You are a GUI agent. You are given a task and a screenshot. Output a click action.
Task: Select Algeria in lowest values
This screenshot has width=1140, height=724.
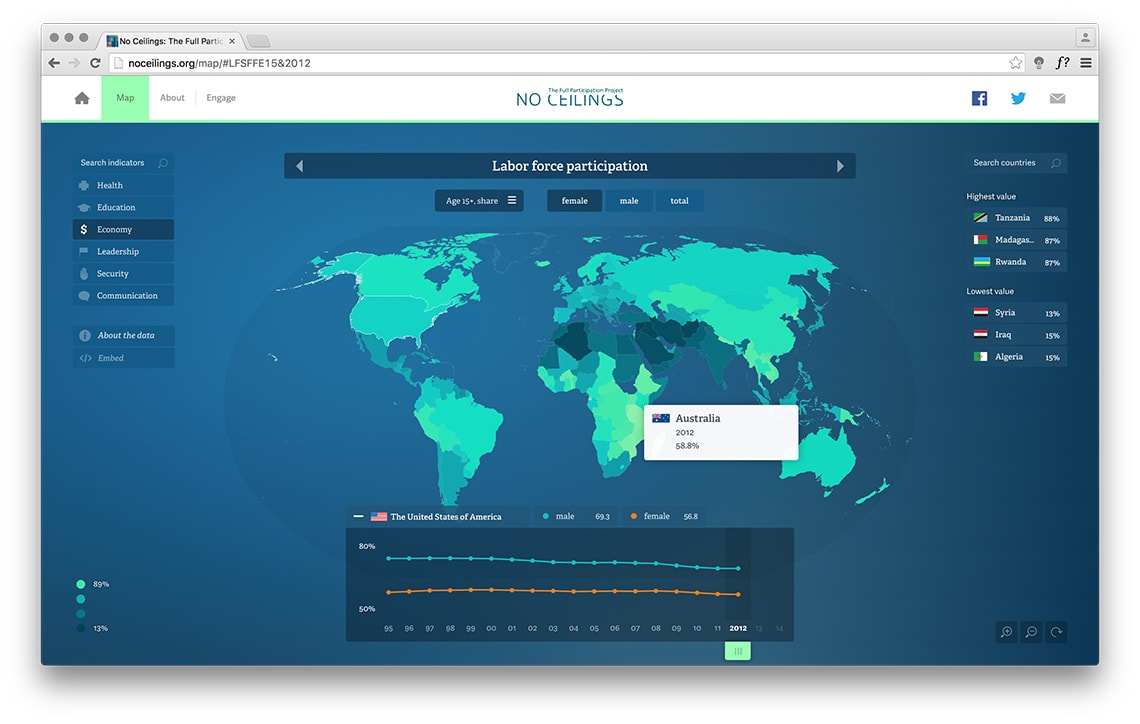[1016, 357]
